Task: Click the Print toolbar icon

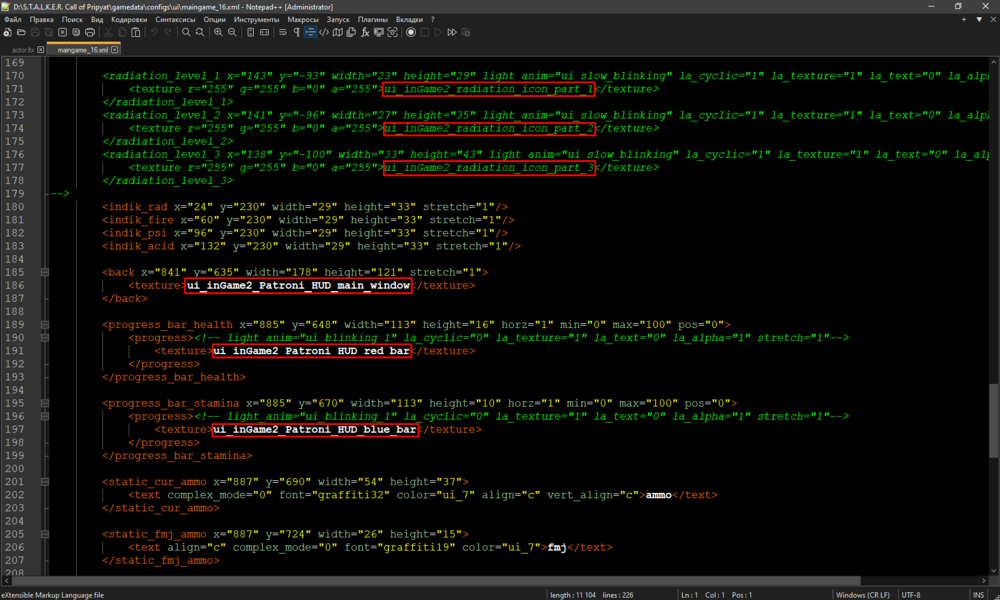Action: (91, 33)
